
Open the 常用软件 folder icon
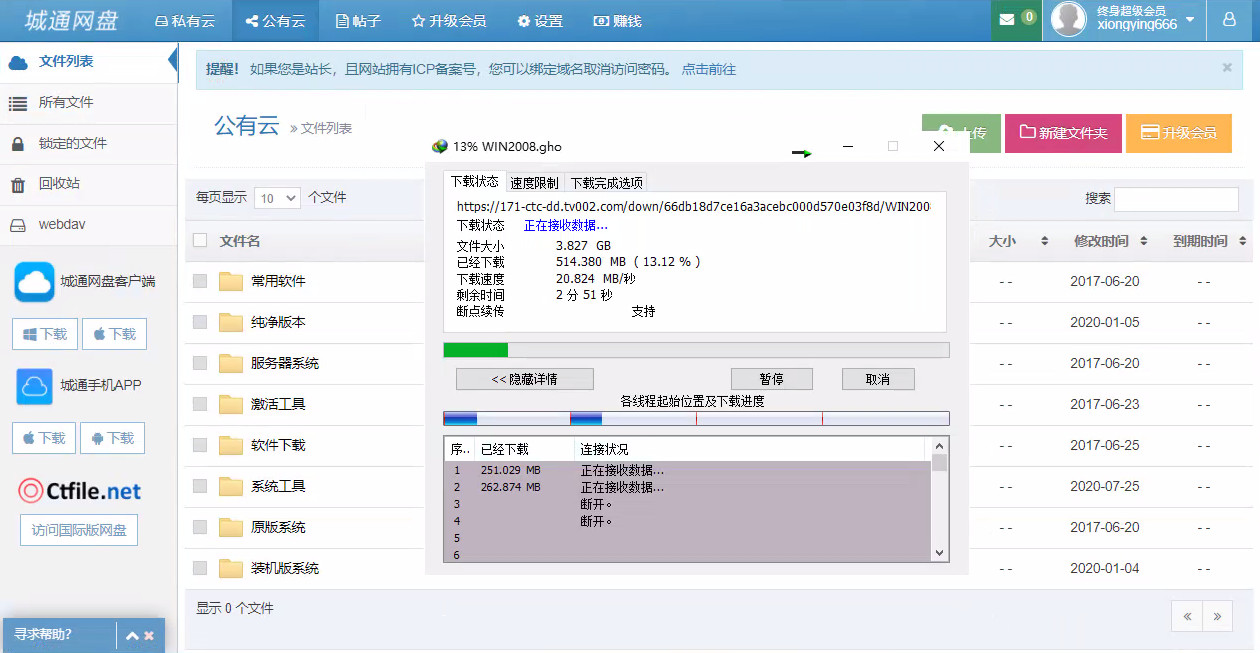click(x=232, y=281)
